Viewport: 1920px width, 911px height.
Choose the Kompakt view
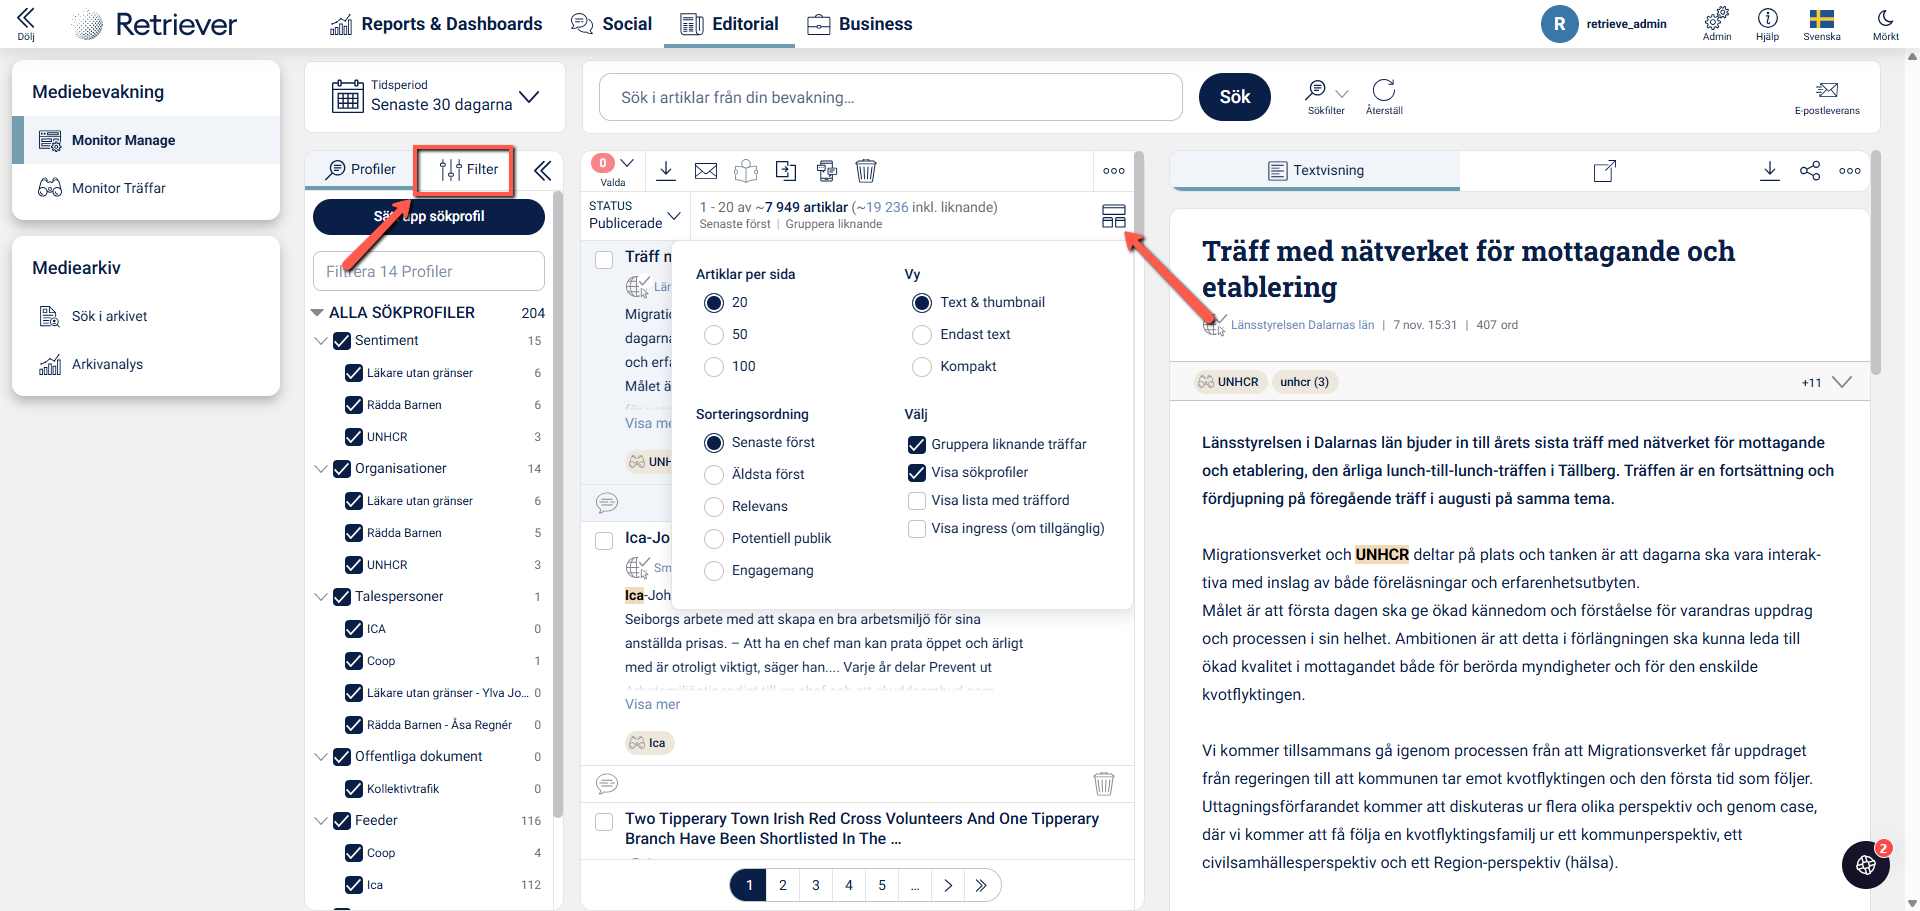[922, 367]
